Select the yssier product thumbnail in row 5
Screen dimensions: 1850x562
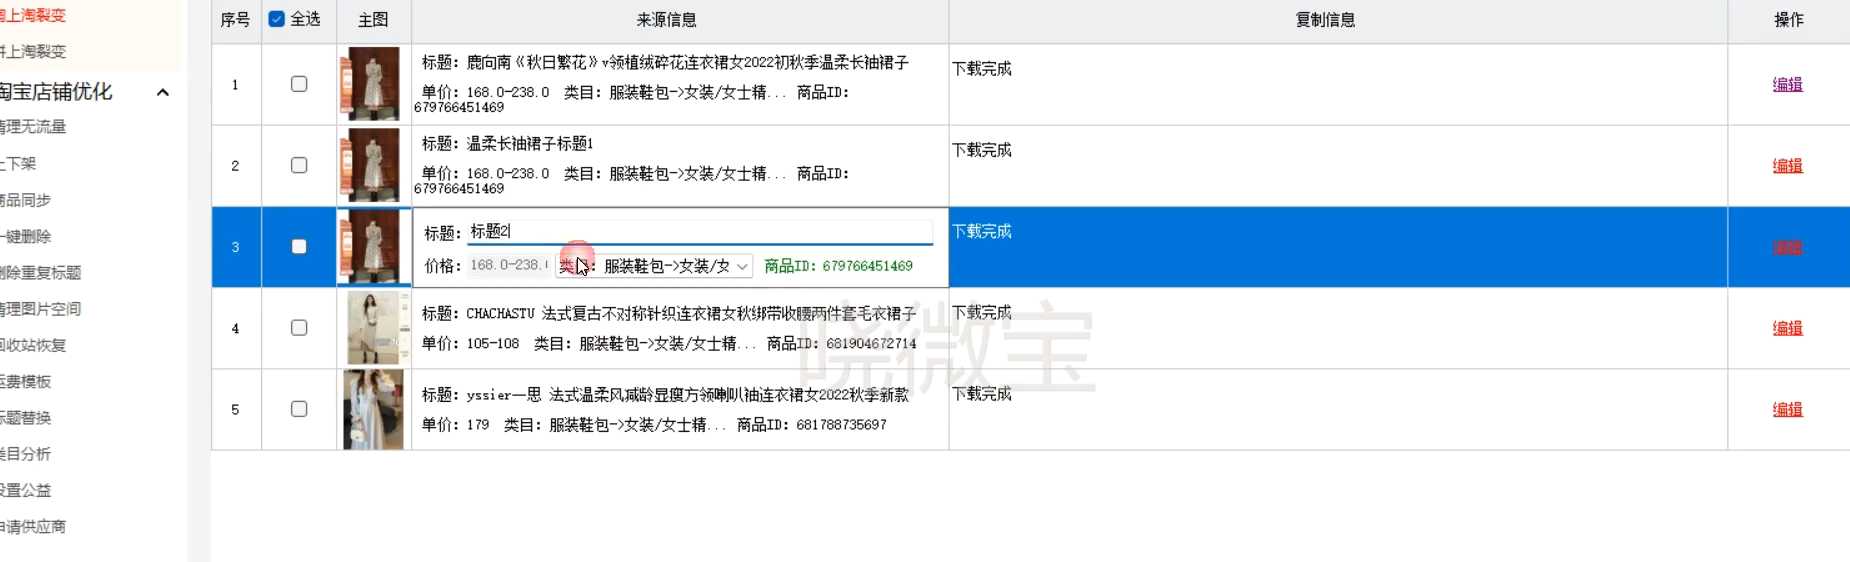(x=373, y=409)
